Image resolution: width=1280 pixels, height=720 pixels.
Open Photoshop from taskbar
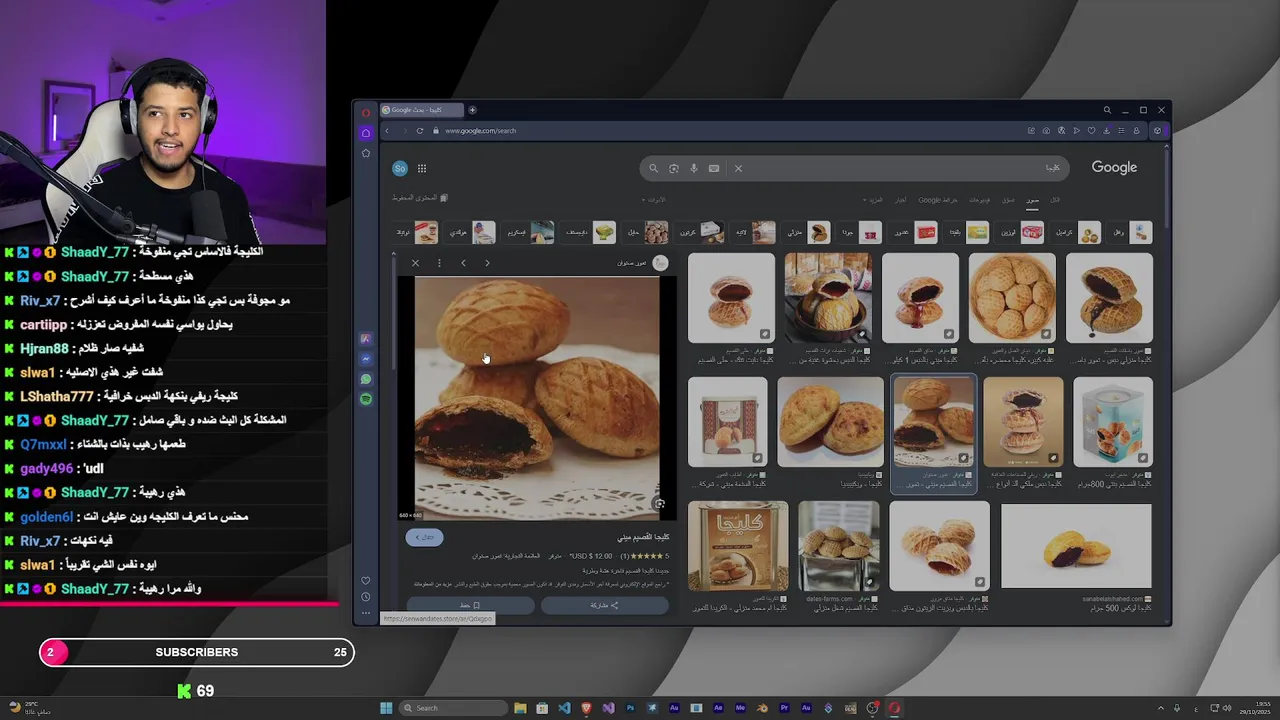630,708
